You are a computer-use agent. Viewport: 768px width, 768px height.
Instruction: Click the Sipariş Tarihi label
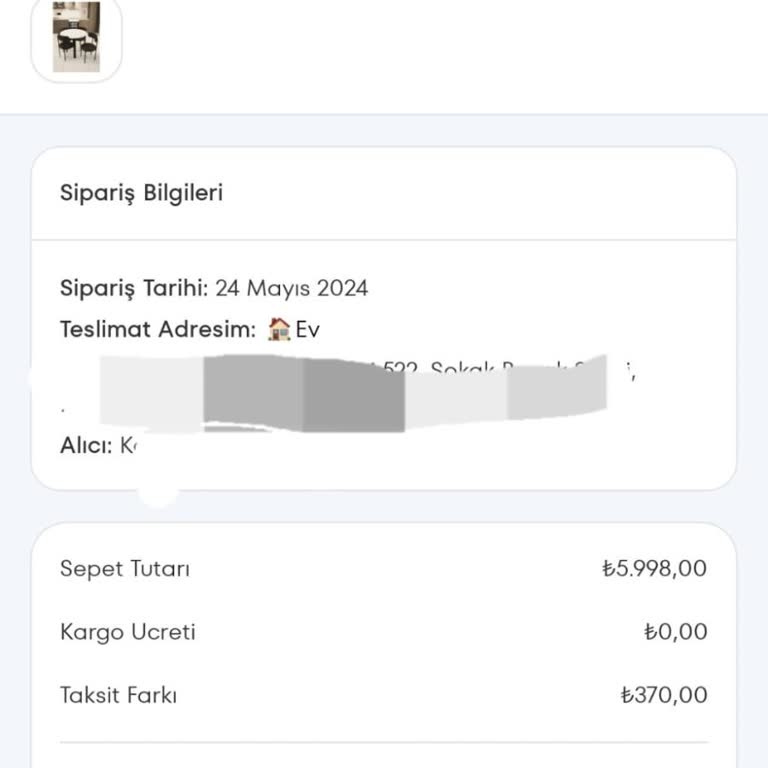click(134, 289)
